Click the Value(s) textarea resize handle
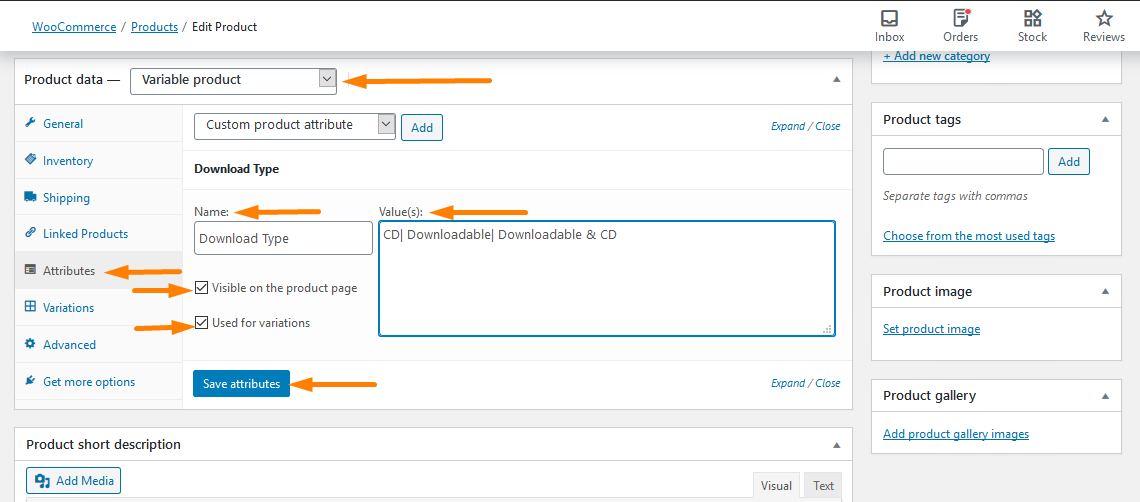The image size is (1140, 502). [827, 329]
